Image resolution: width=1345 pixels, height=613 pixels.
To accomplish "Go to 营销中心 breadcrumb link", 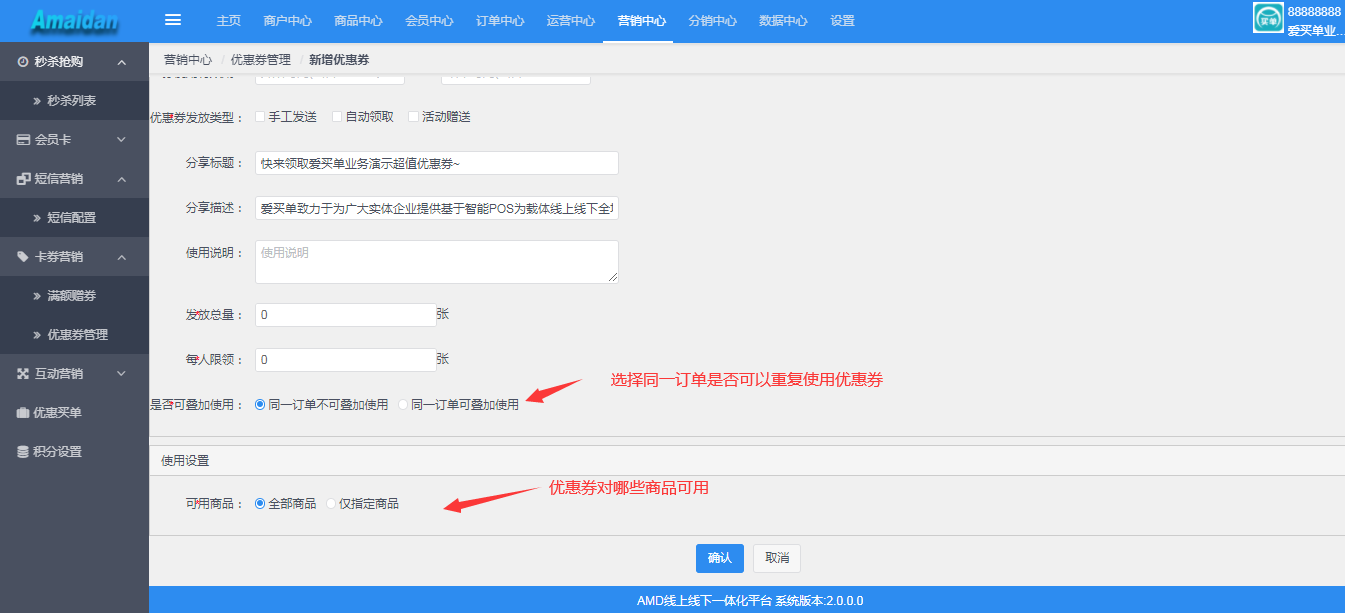I will coord(188,60).
